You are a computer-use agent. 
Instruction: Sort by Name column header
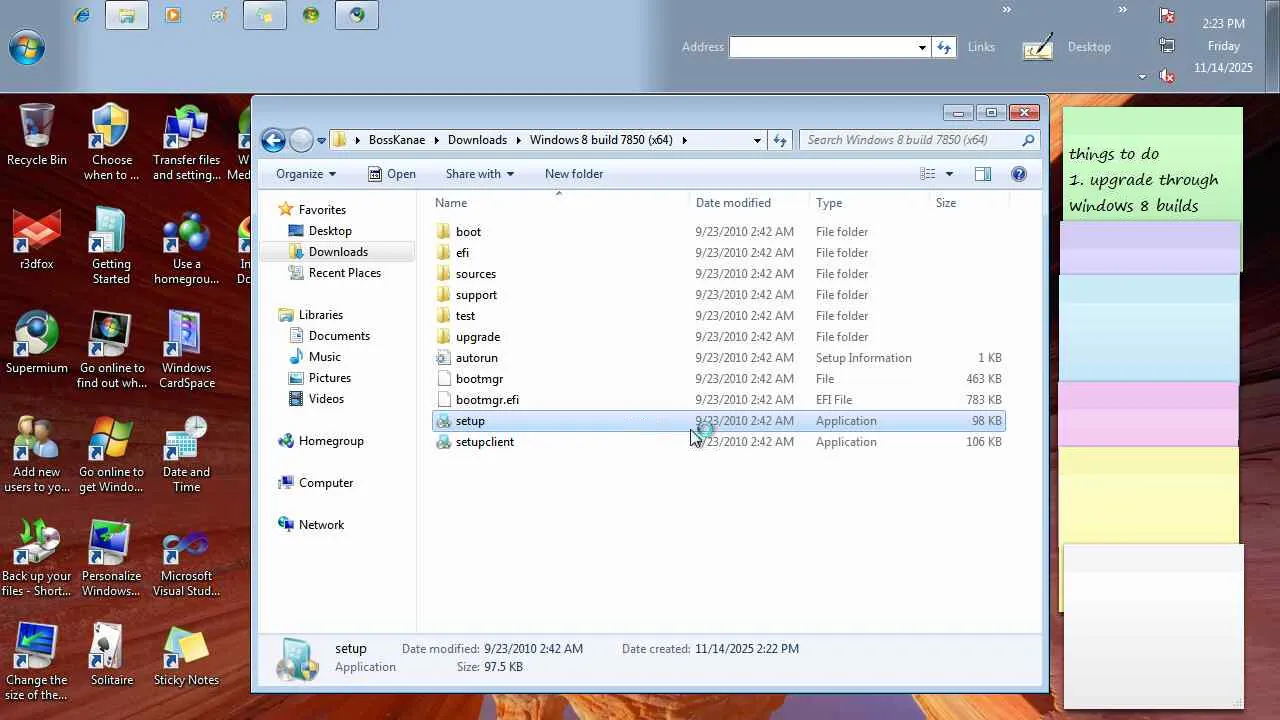(x=560, y=203)
